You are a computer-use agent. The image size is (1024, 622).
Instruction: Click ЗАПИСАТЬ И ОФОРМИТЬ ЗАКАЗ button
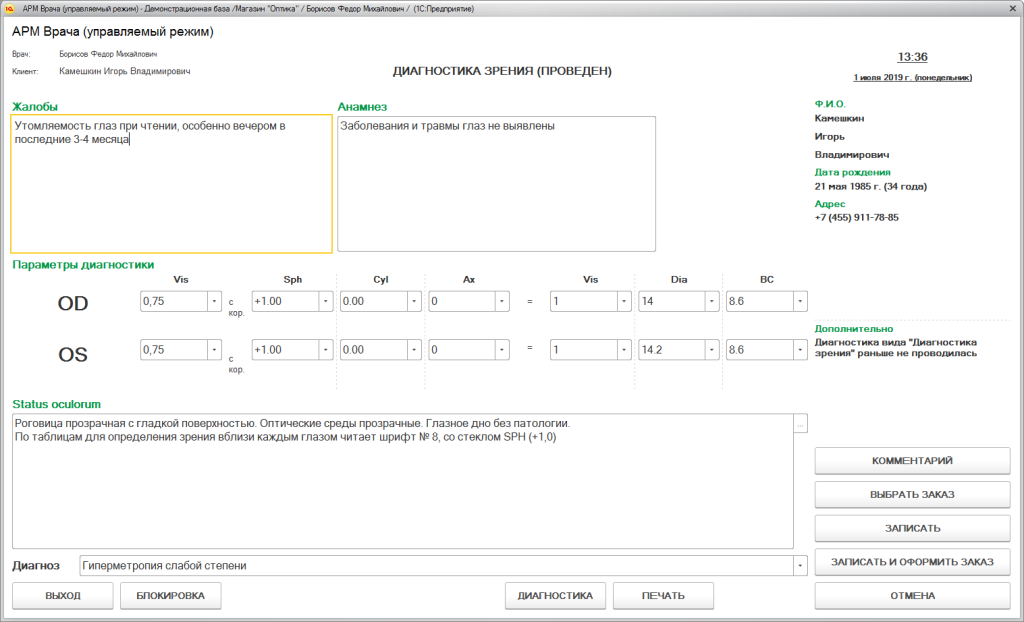[912, 562]
